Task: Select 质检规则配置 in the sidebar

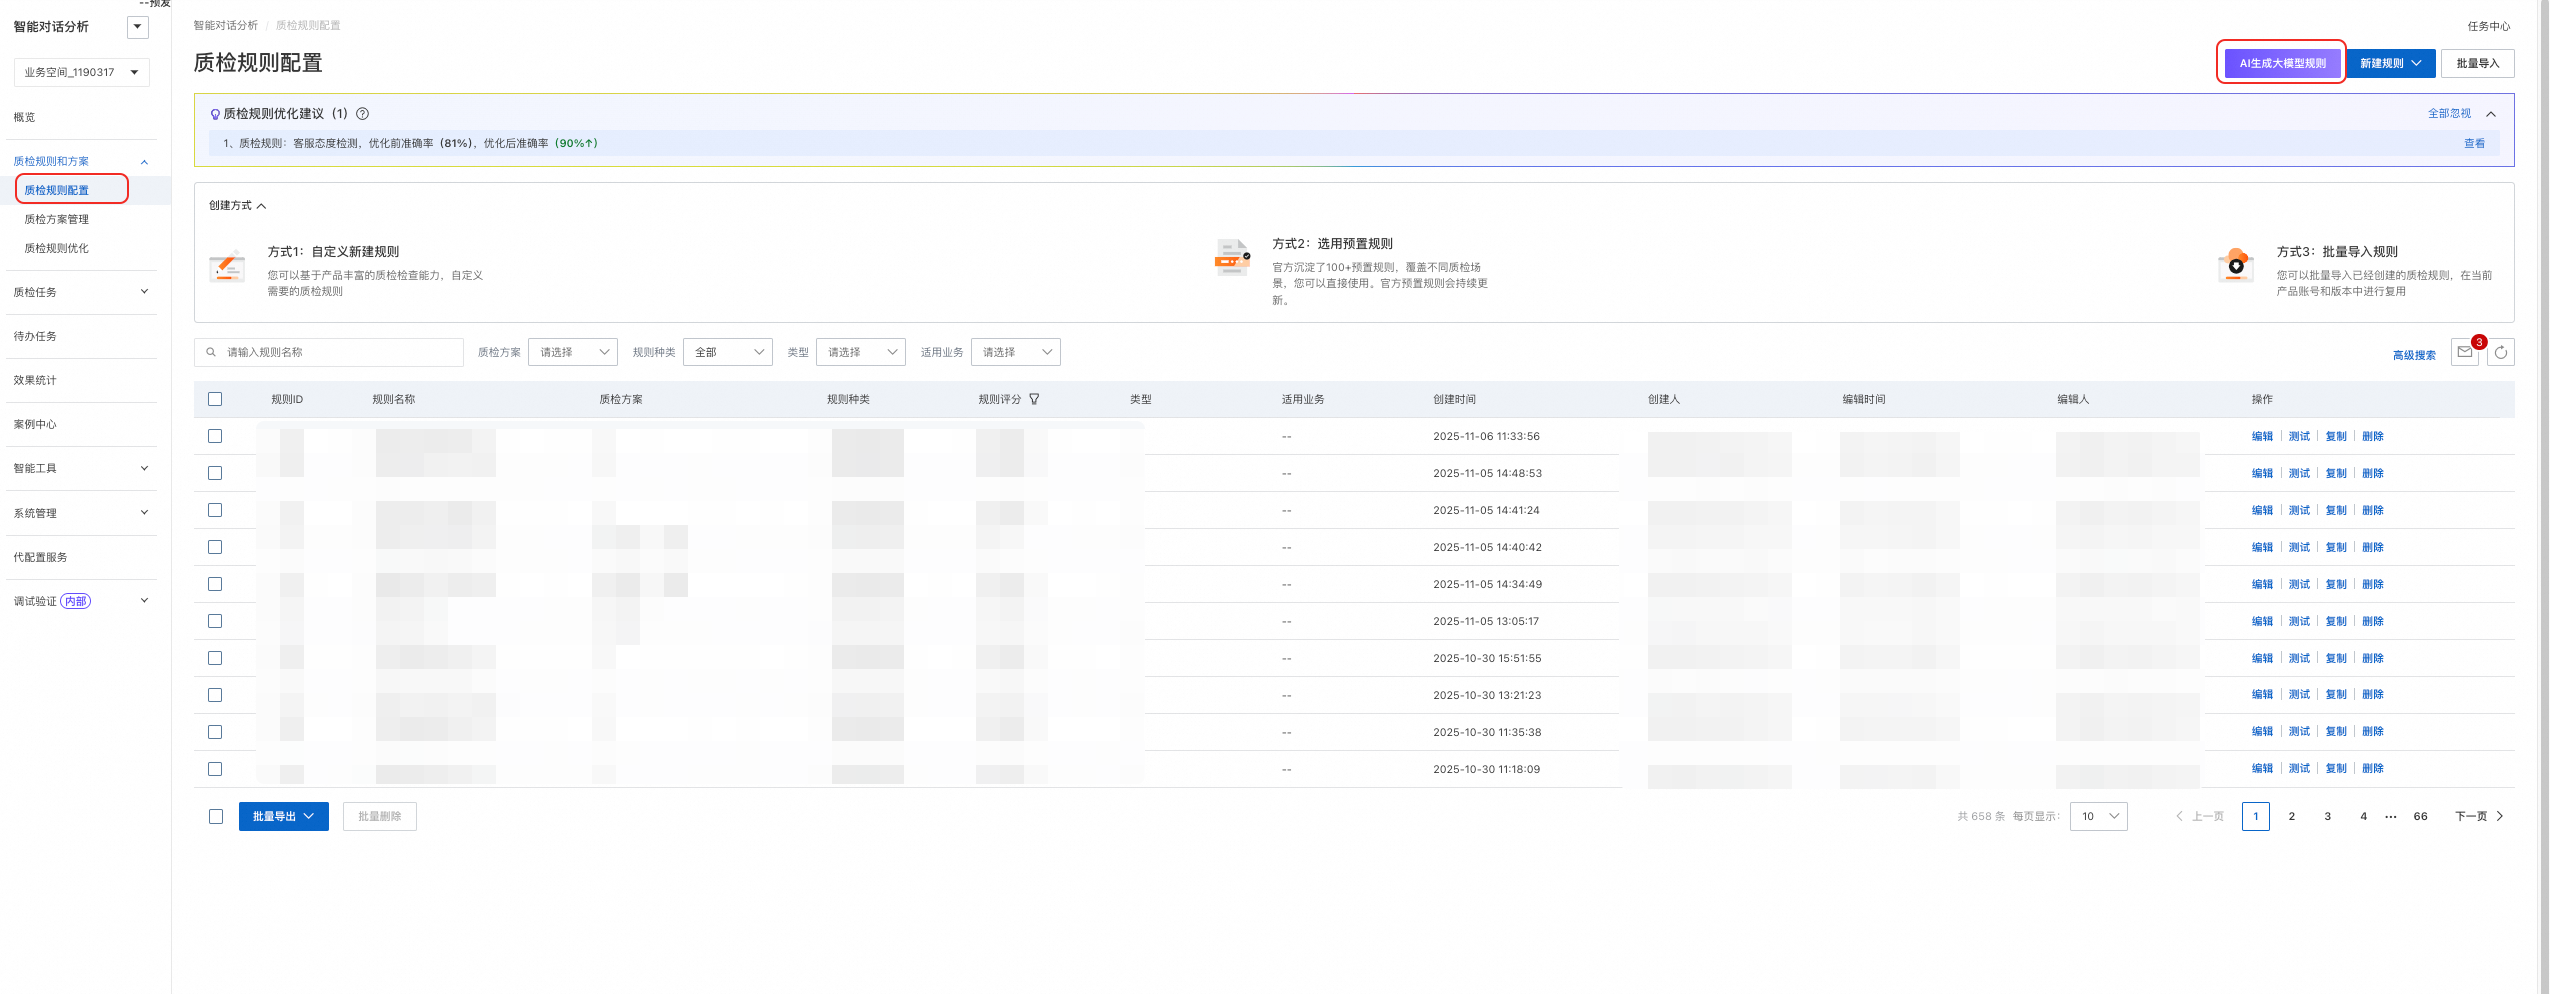Action: [56, 190]
